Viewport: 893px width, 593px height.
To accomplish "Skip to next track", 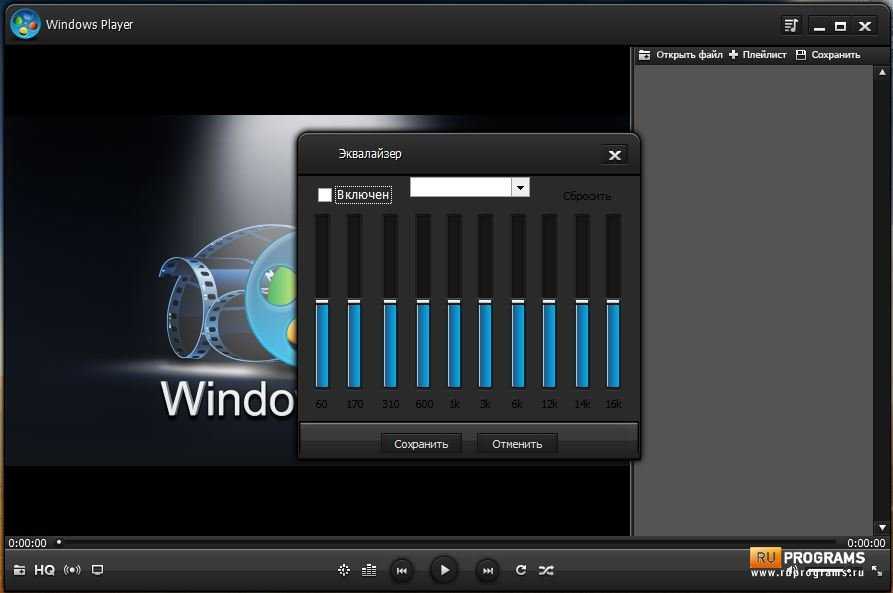I will coord(488,570).
